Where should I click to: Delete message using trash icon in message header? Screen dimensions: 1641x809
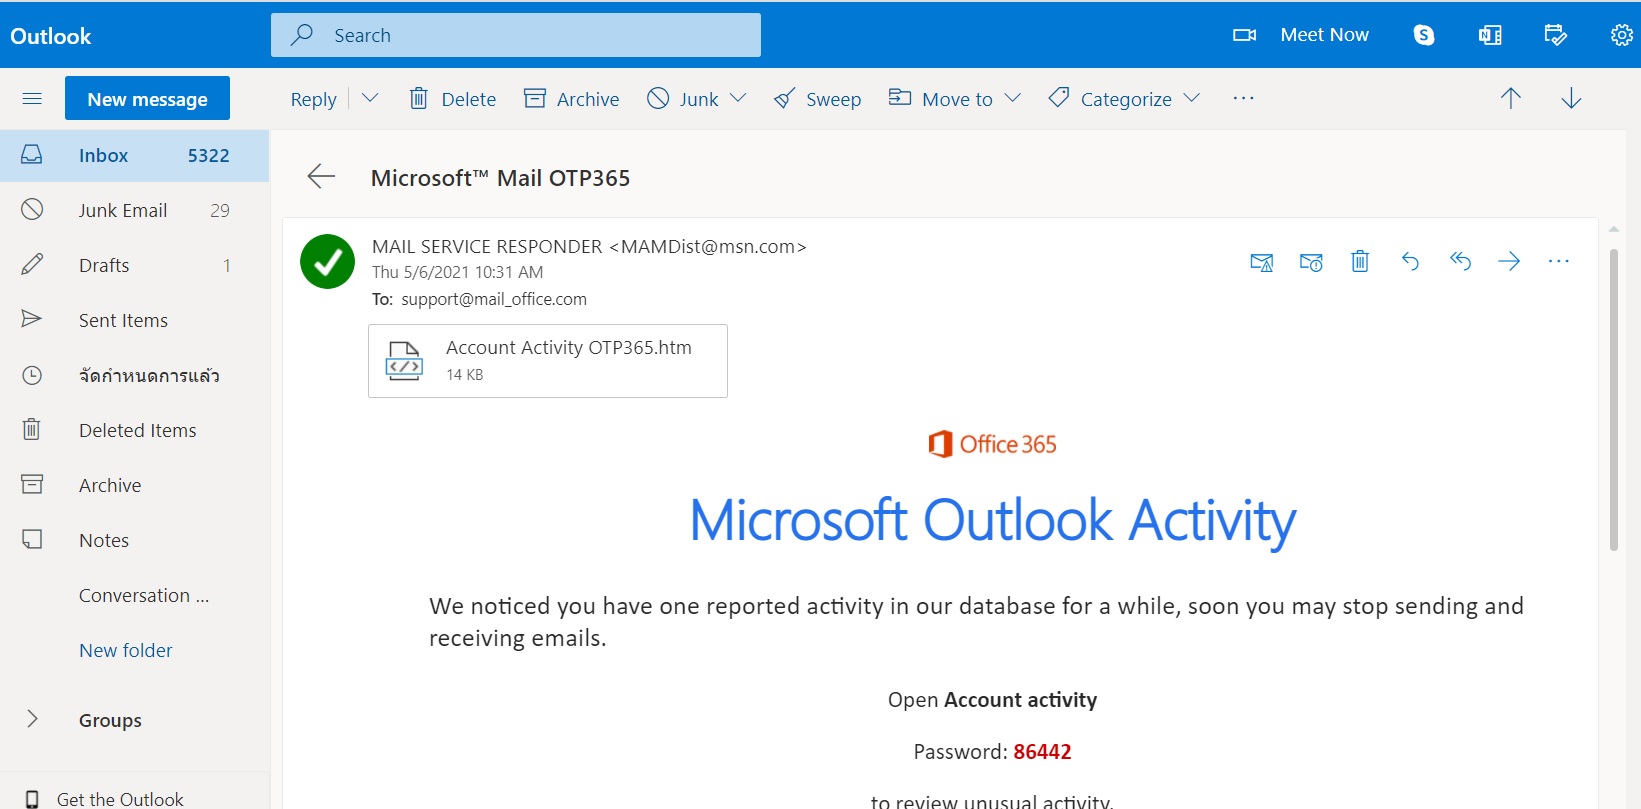(x=1360, y=262)
